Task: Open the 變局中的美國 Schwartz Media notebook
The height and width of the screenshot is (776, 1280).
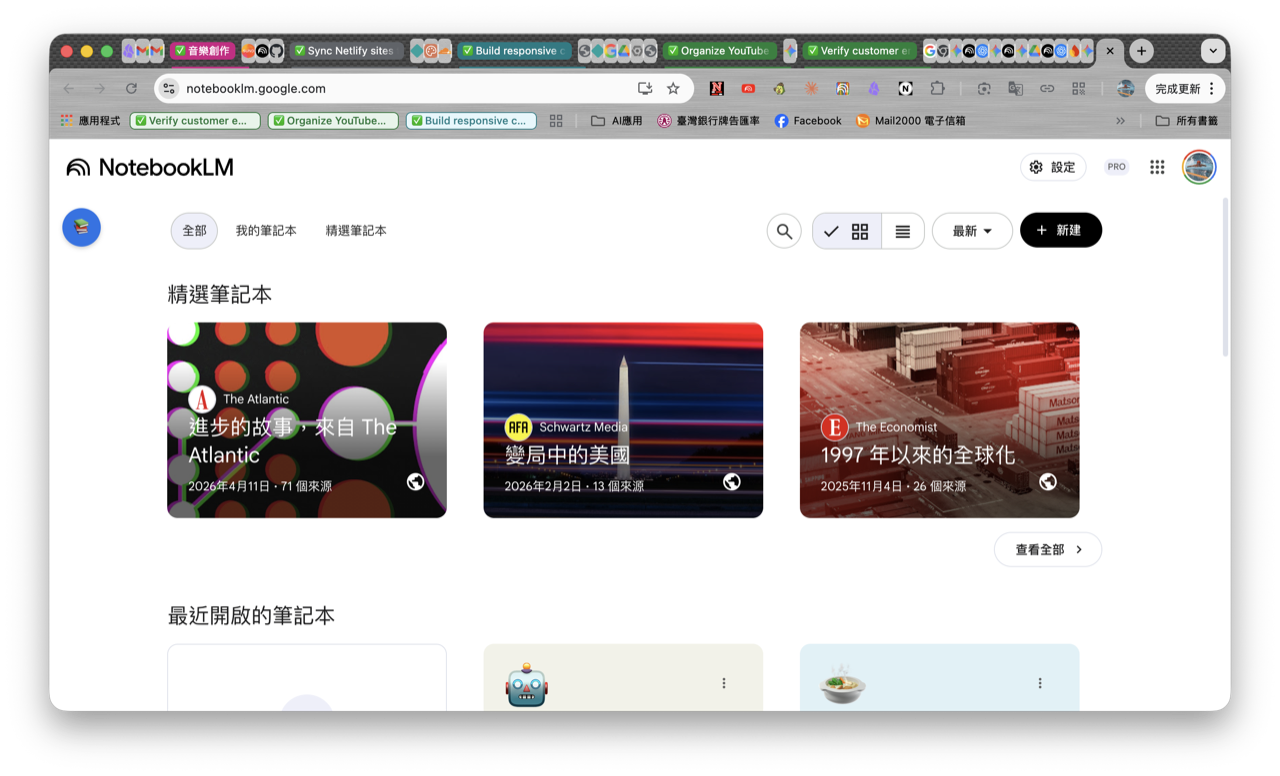Action: [x=623, y=420]
